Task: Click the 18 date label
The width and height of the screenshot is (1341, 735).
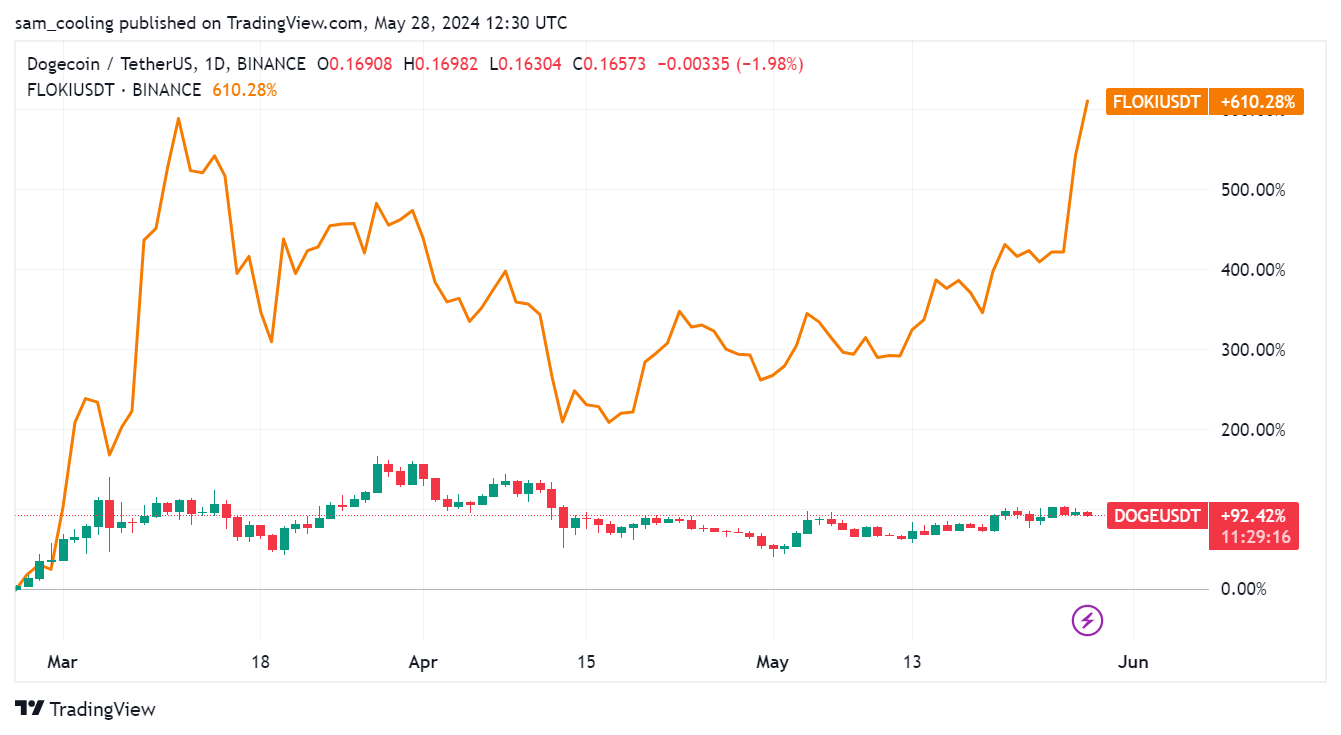Action: pos(260,662)
